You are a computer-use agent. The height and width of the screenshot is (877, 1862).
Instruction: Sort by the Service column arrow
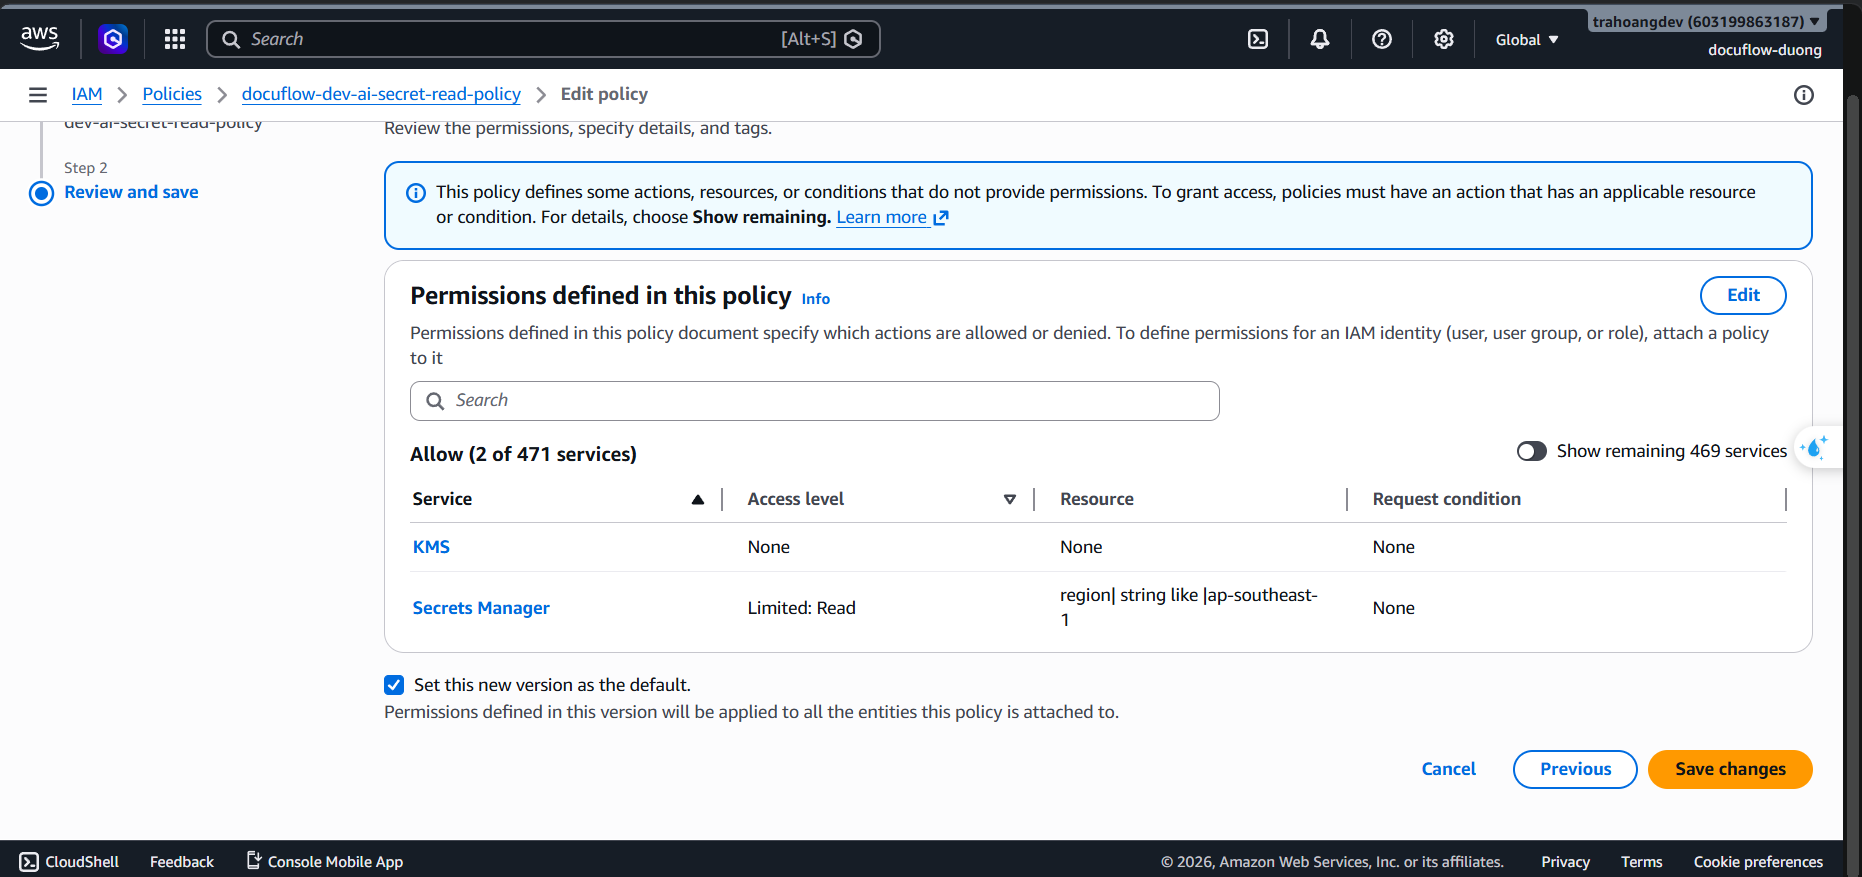click(698, 500)
